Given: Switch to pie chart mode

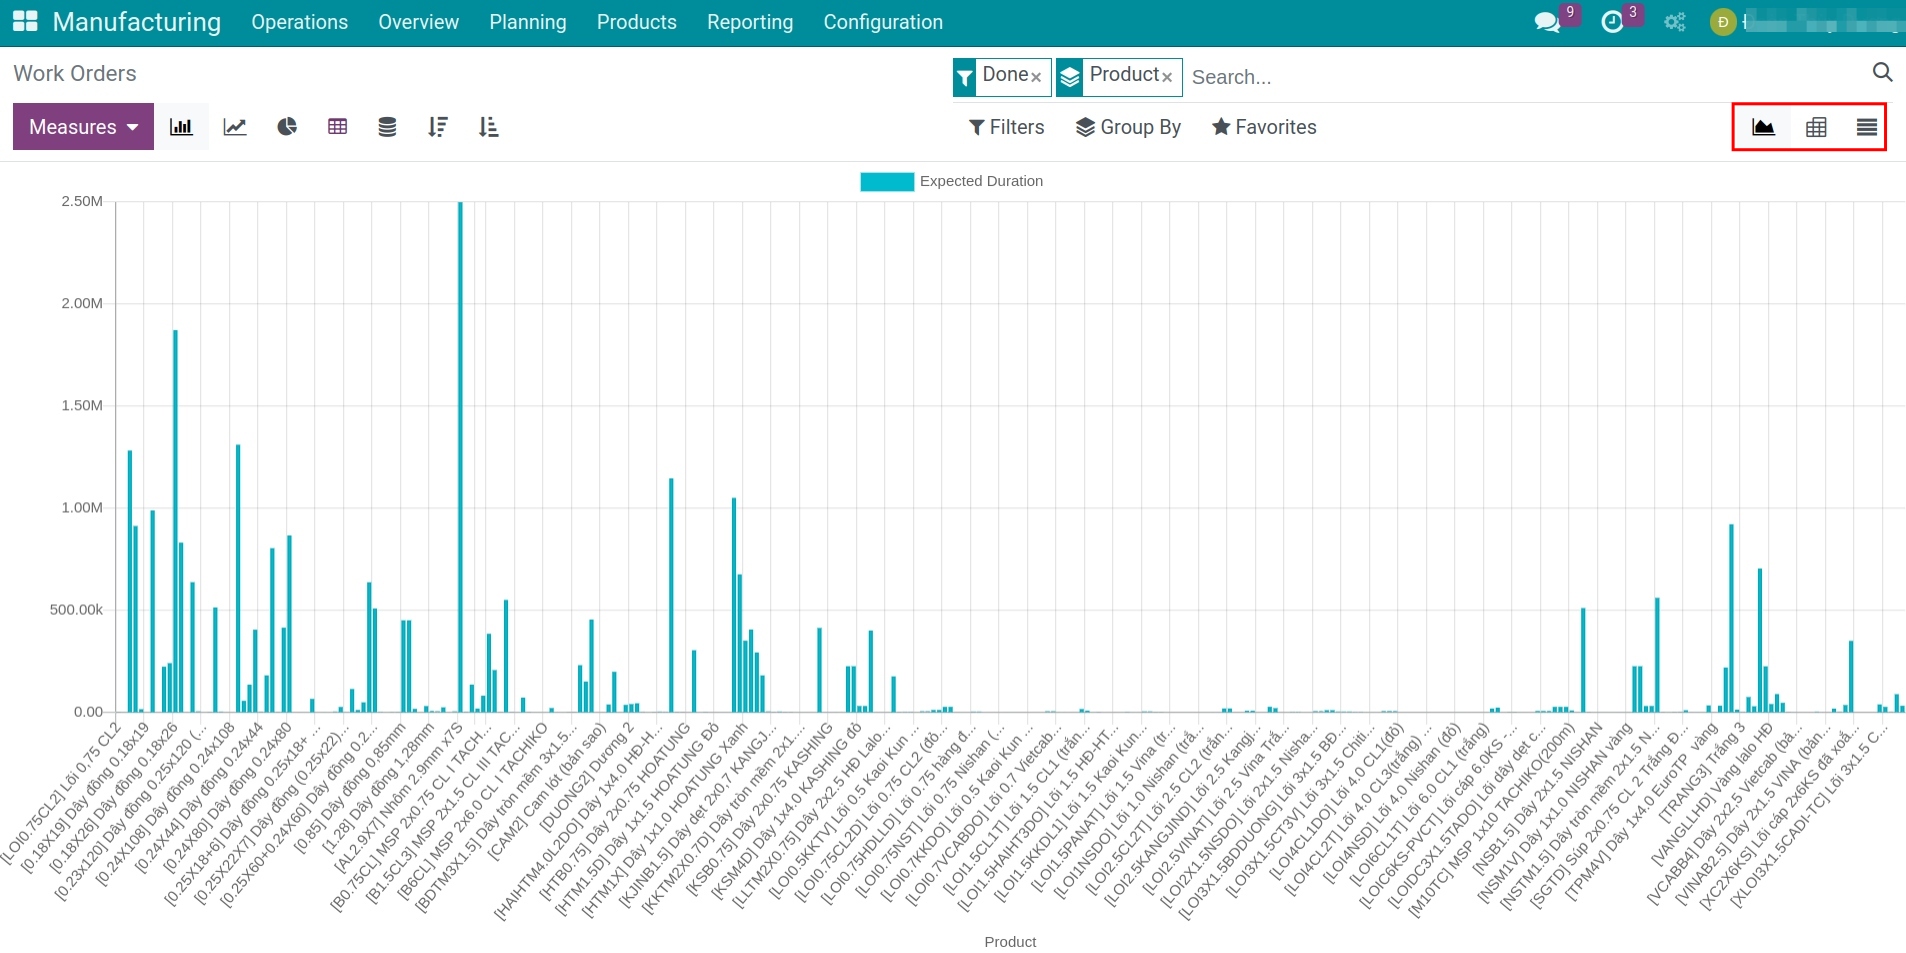Looking at the screenshot, I should point(287,127).
